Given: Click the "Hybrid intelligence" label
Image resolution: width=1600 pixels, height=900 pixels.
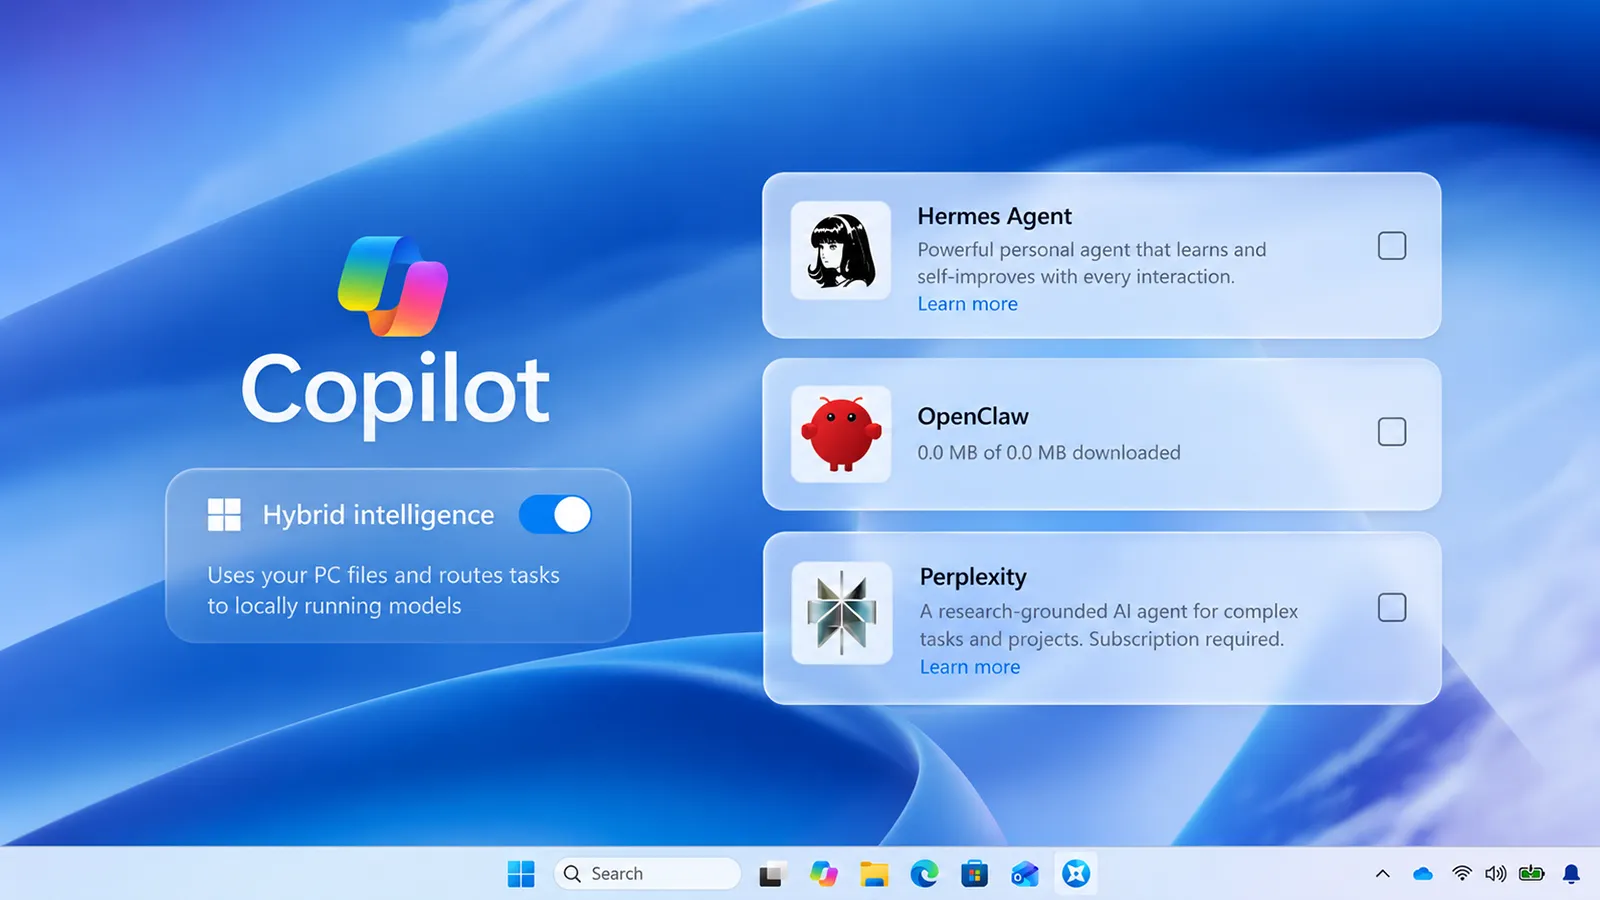Looking at the screenshot, I should 378,515.
